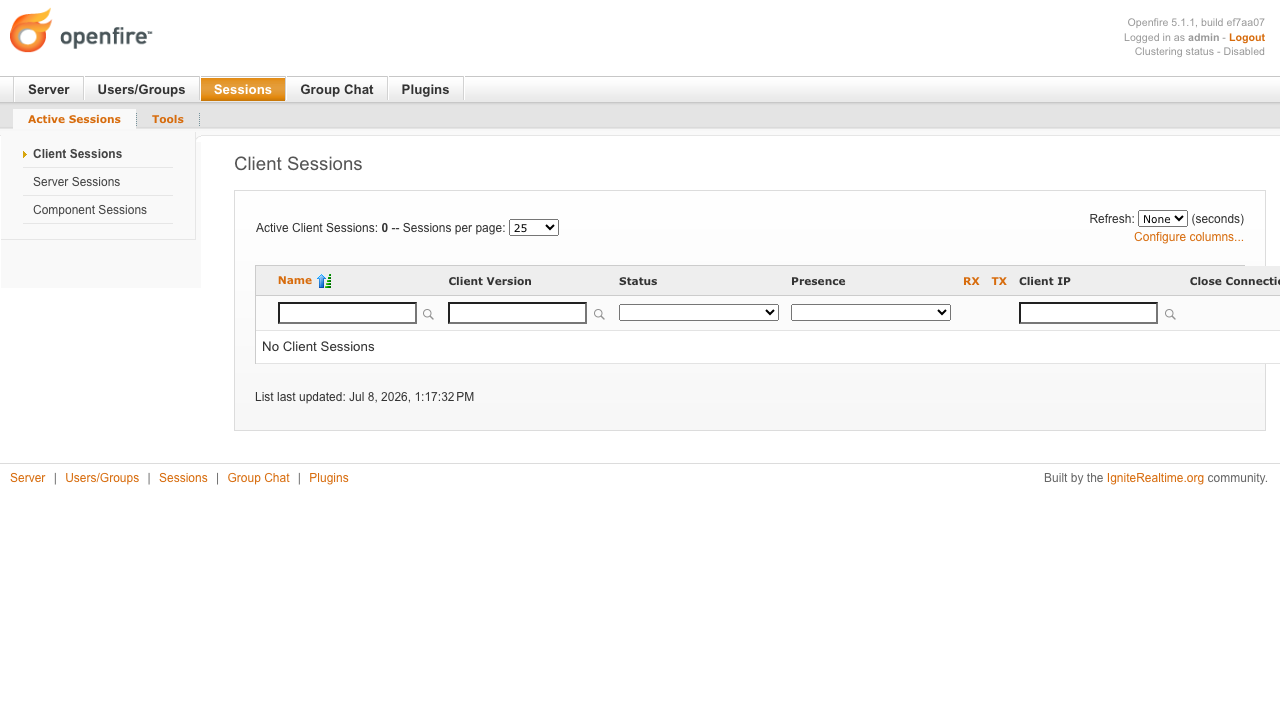Open the Refresh interval dropdown
Screen dimensions: 1280x720
coord(1163,219)
